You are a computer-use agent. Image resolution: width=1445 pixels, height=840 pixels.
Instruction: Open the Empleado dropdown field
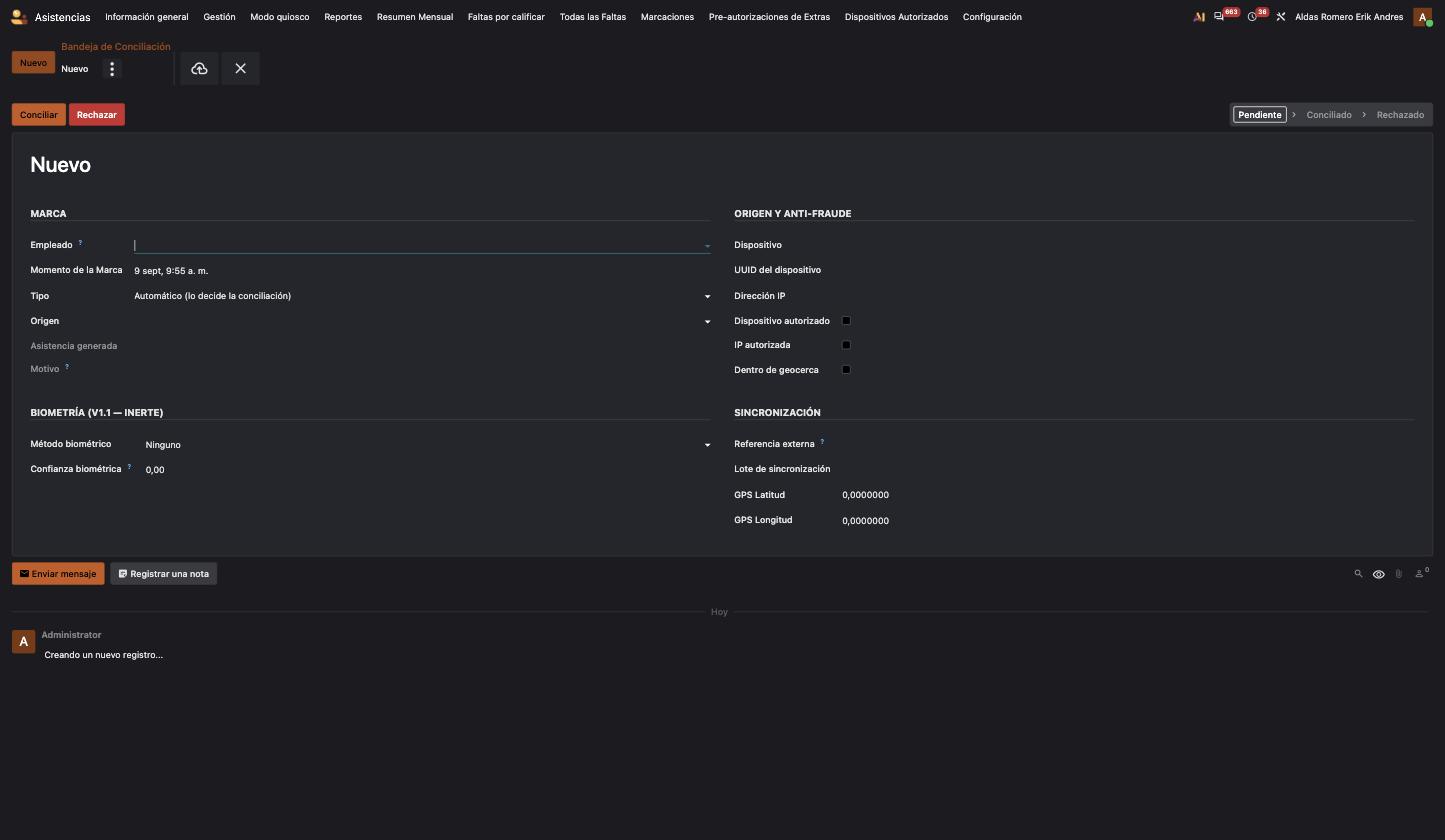tap(422, 245)
